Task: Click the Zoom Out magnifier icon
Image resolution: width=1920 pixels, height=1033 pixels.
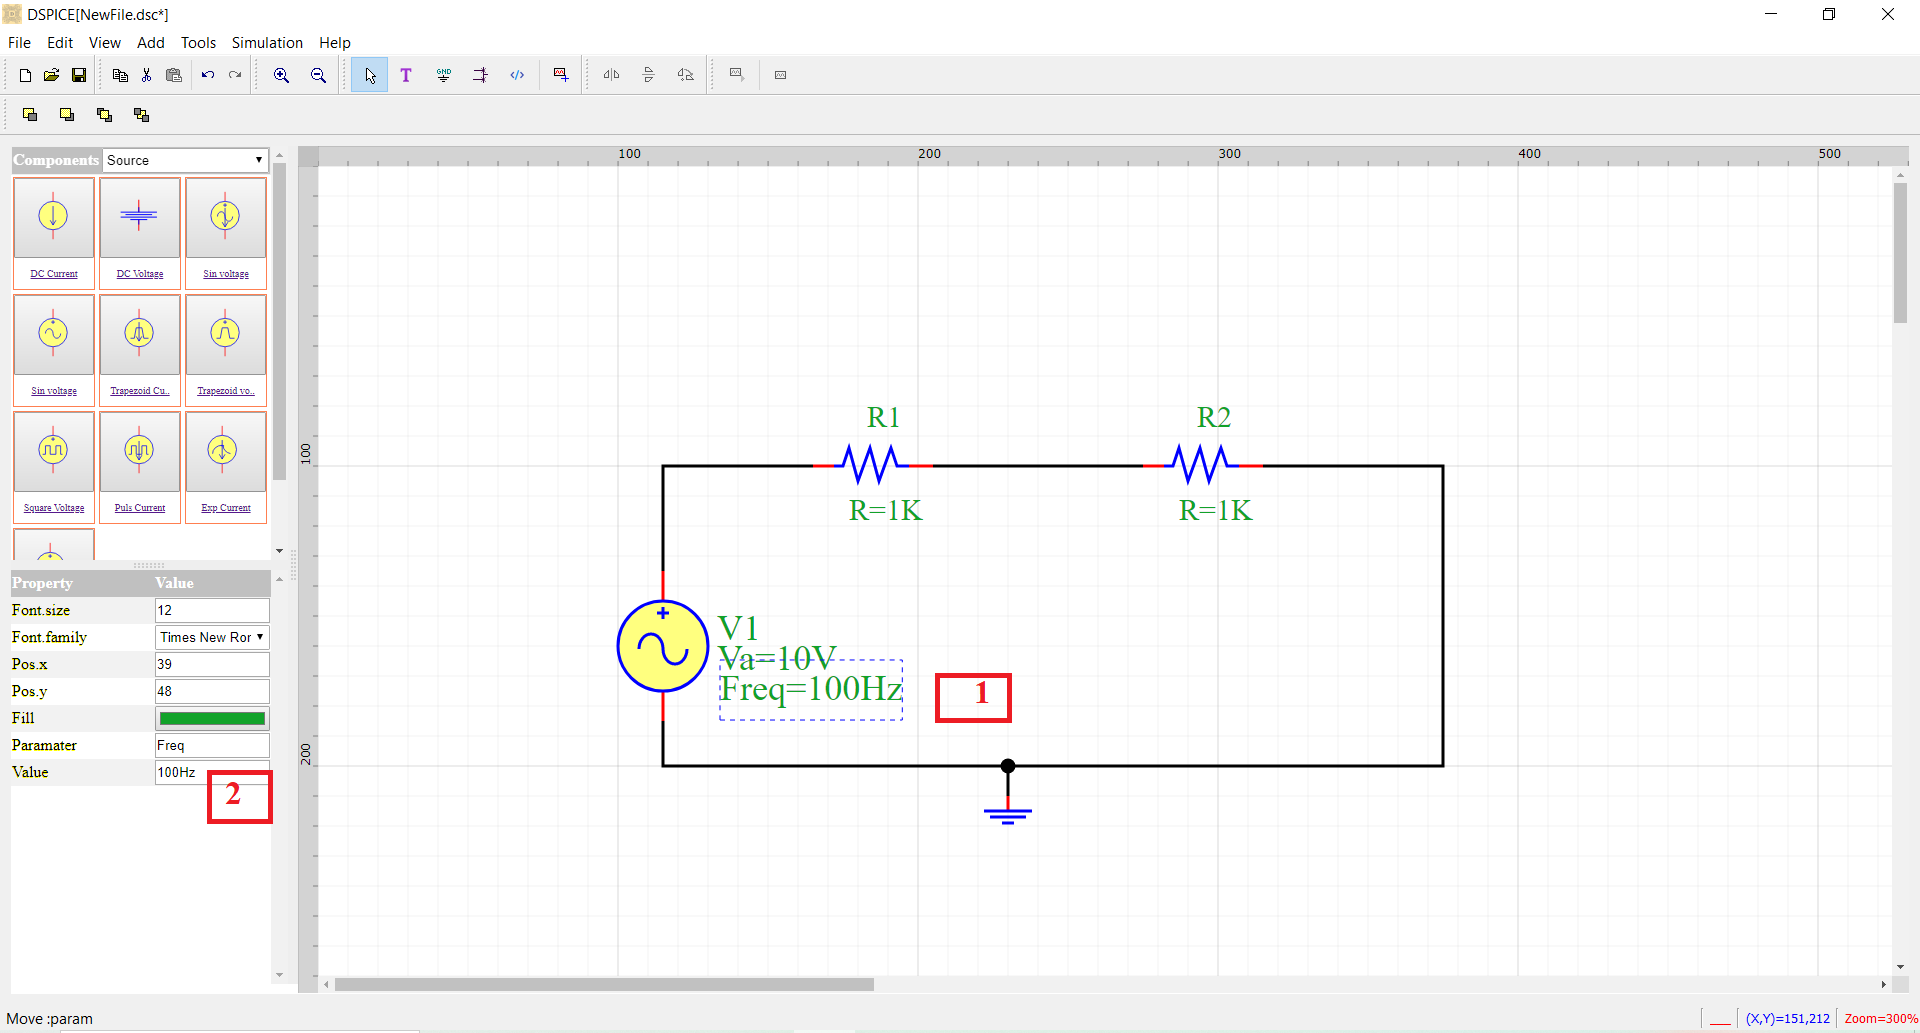Action: coord(318,75)
